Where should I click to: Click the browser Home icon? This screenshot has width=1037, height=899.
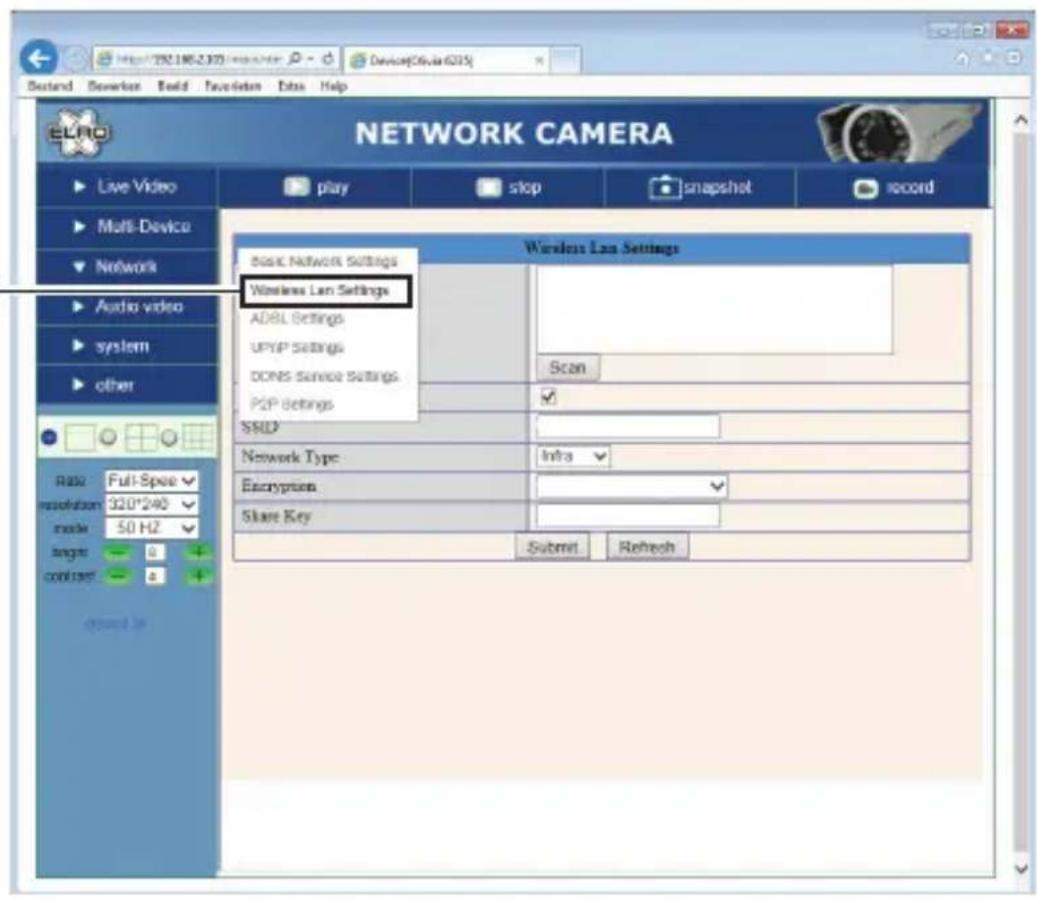[962, 59]
